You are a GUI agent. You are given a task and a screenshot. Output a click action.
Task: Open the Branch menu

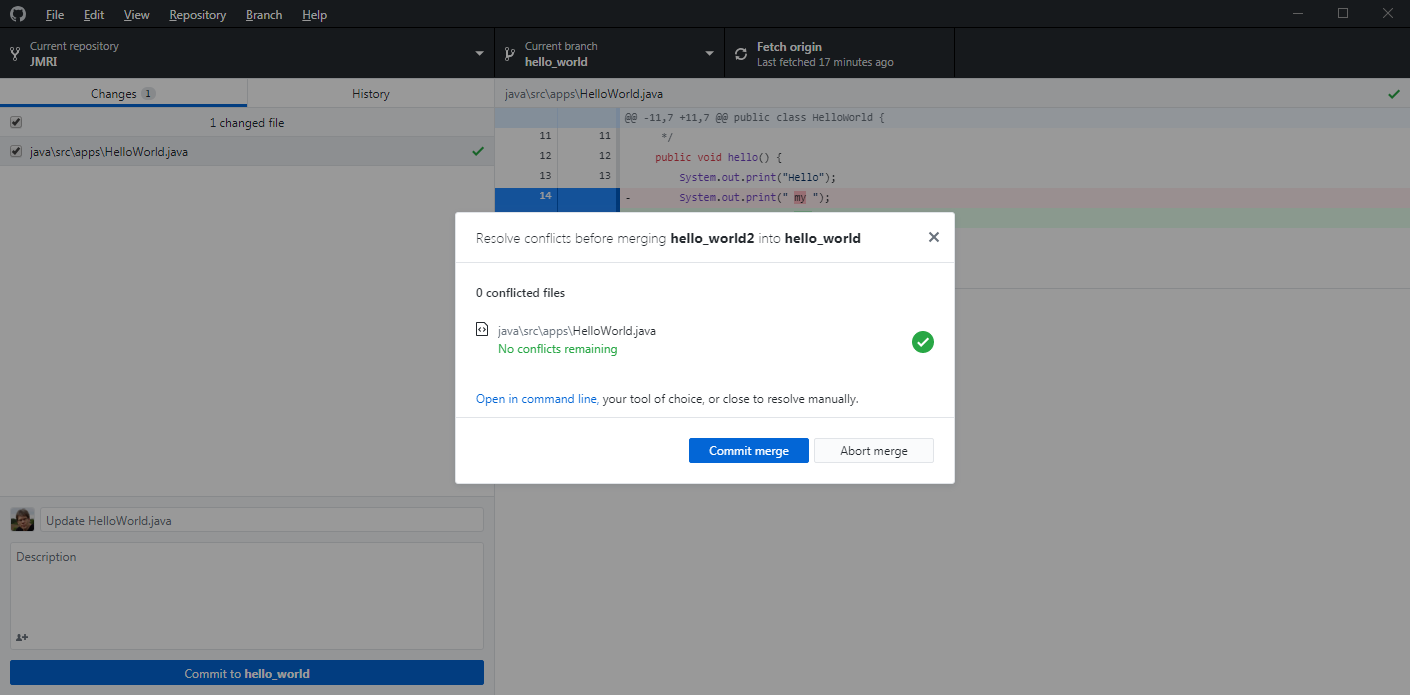click(264, 15)
